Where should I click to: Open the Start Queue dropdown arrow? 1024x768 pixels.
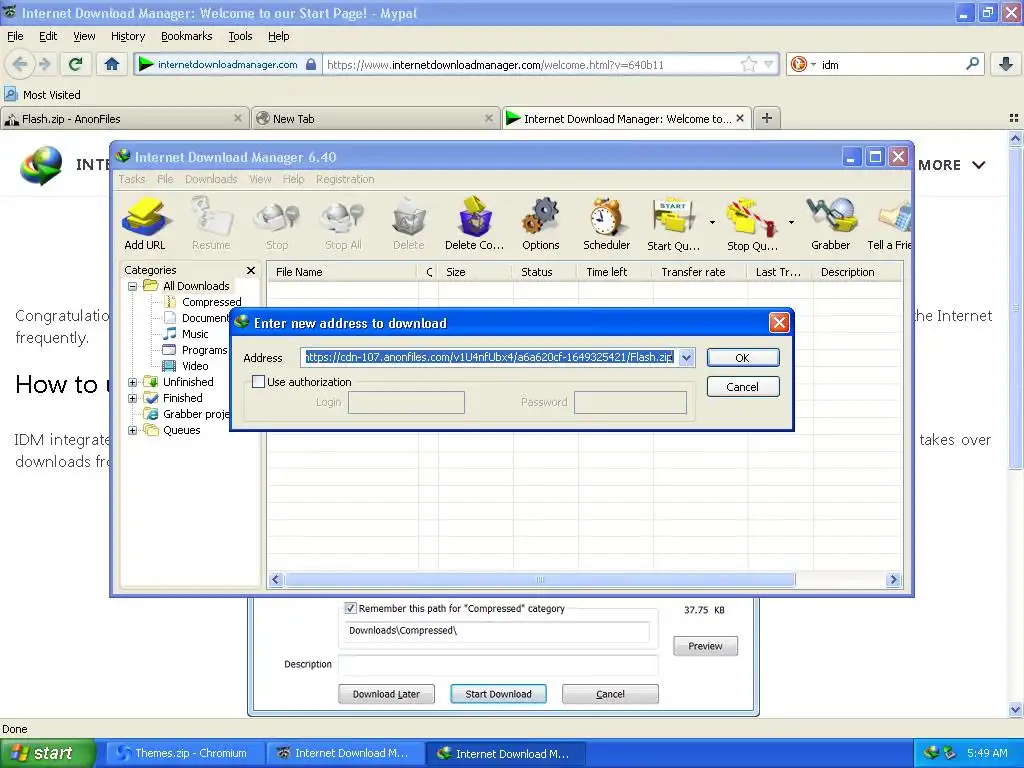(x=712, y=223)
